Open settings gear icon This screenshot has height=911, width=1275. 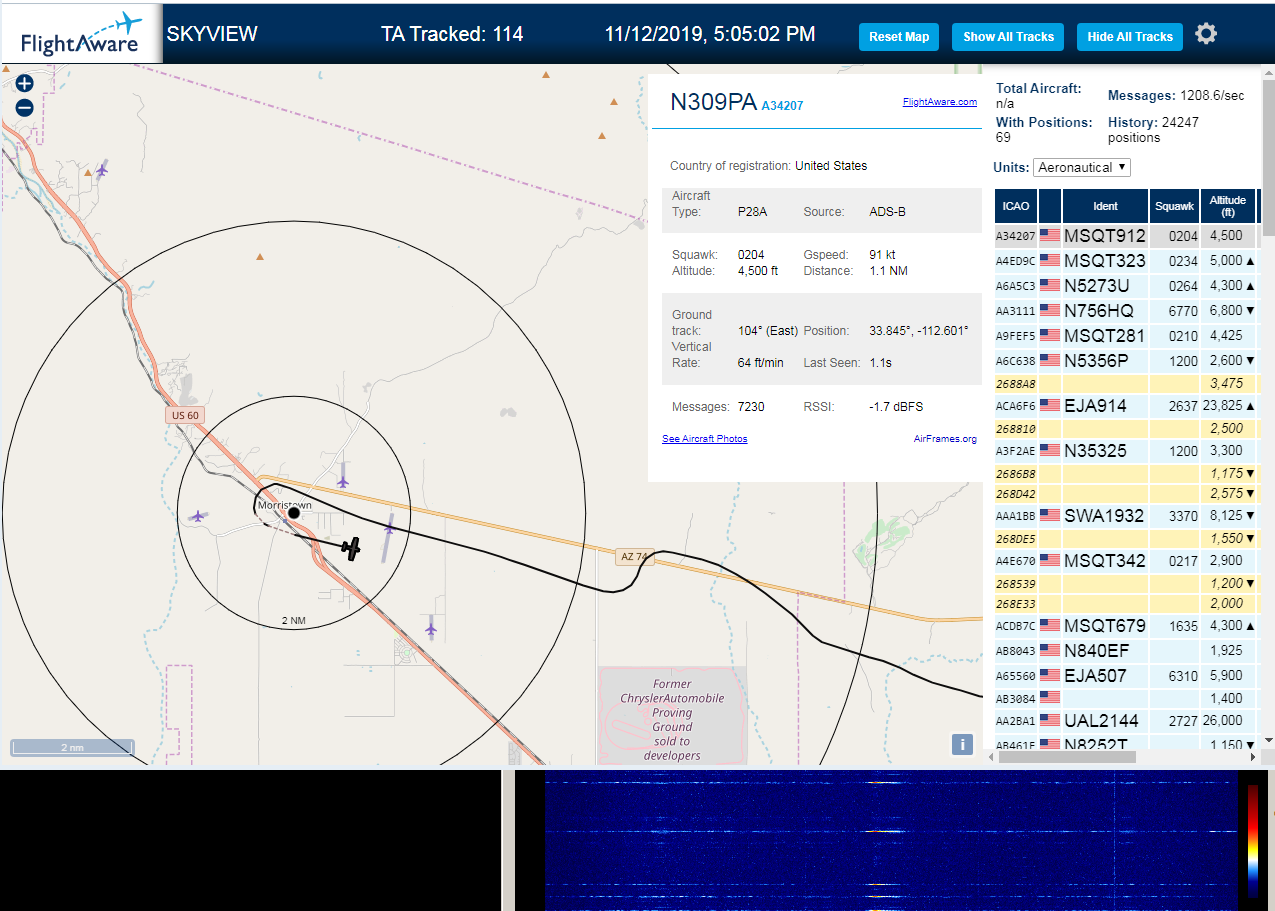point(1206,34)
